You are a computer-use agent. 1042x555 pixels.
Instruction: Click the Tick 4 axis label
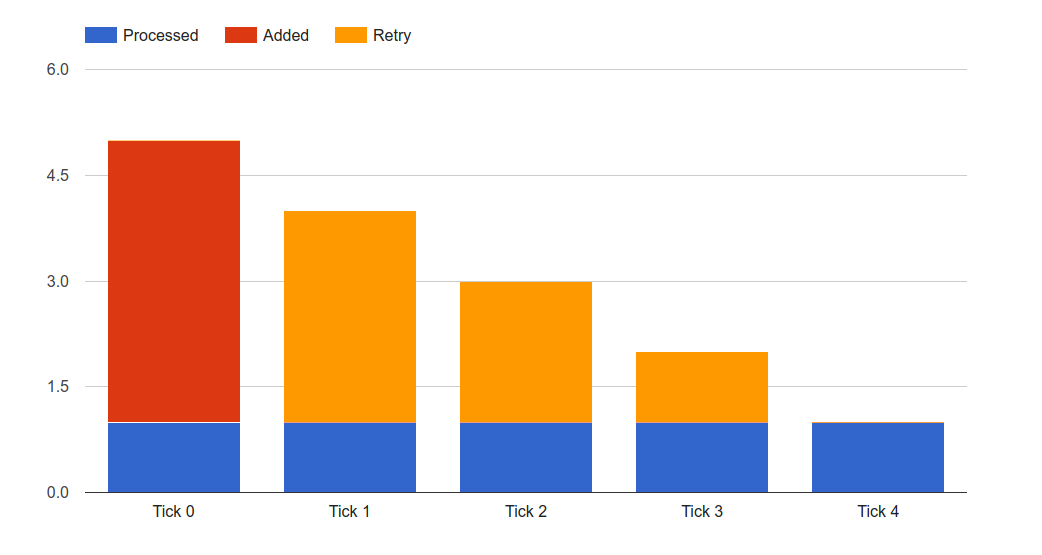878,511
